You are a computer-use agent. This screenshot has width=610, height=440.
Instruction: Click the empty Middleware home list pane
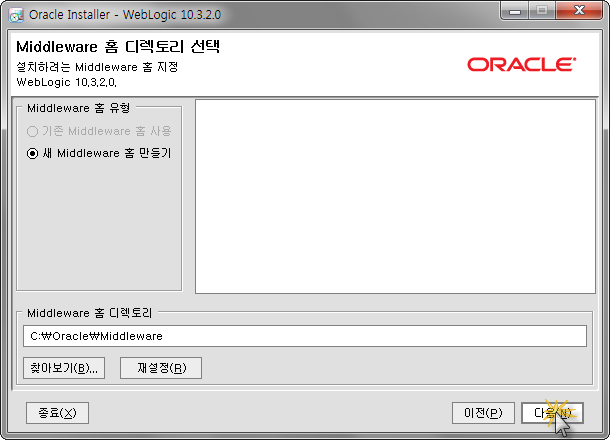[395, 196]
